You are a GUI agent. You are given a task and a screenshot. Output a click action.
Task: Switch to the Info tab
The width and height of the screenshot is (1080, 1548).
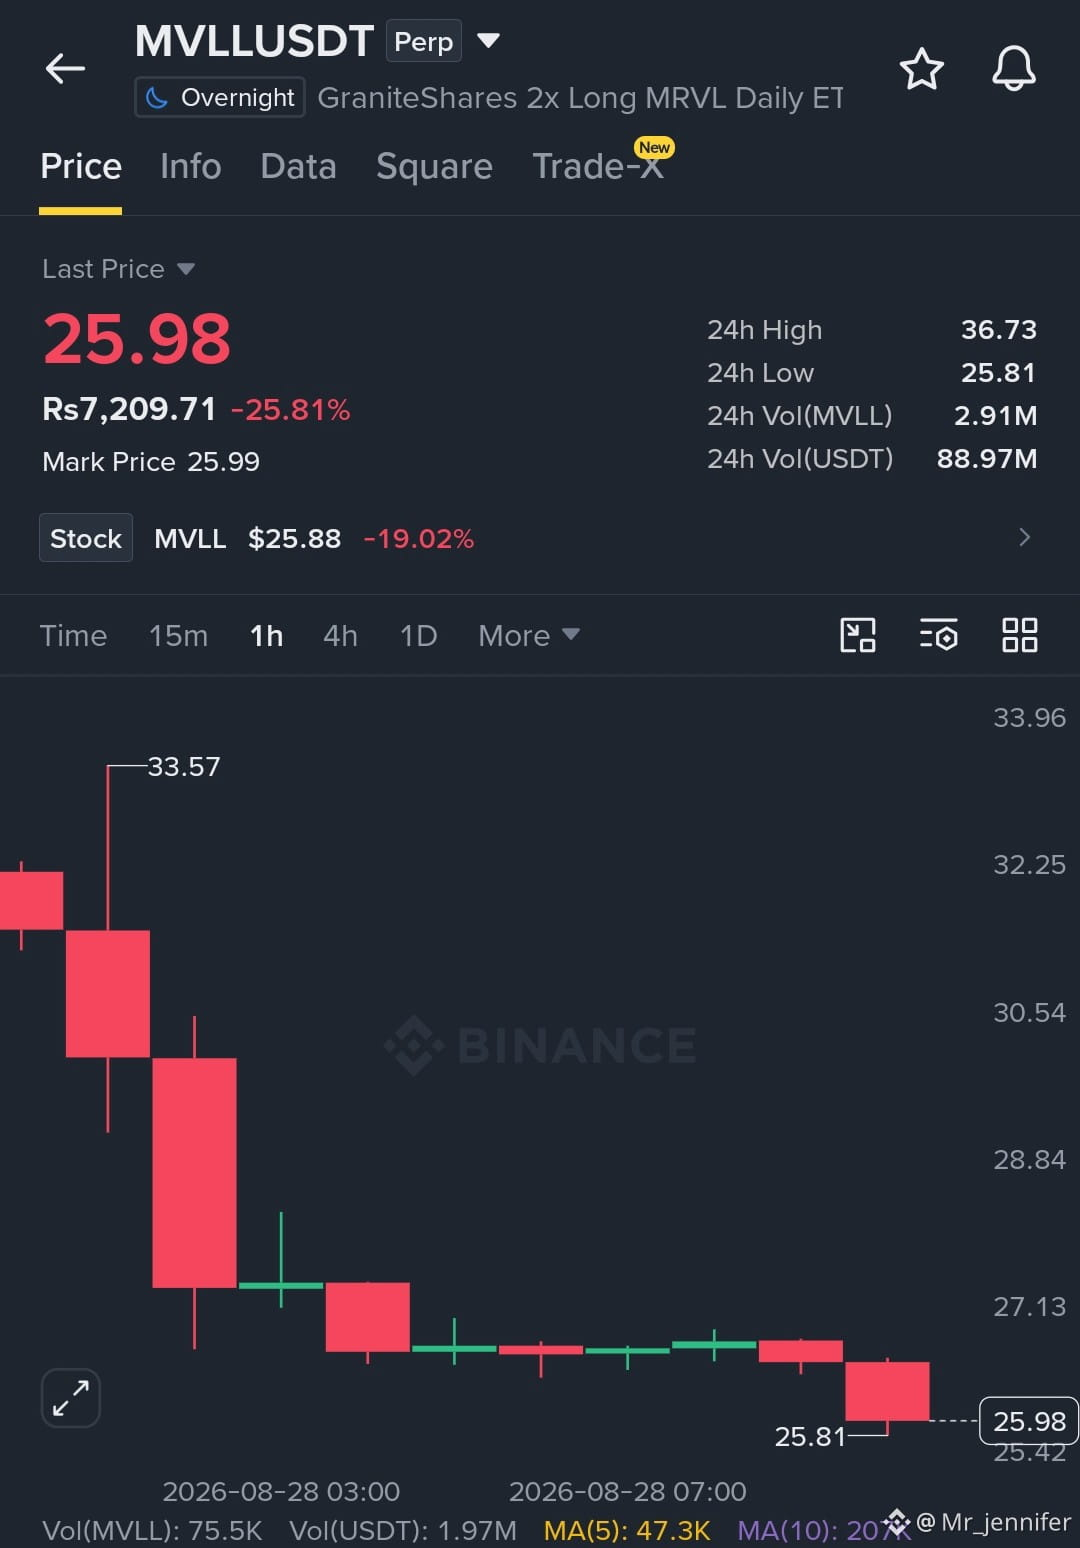point(190,166)
